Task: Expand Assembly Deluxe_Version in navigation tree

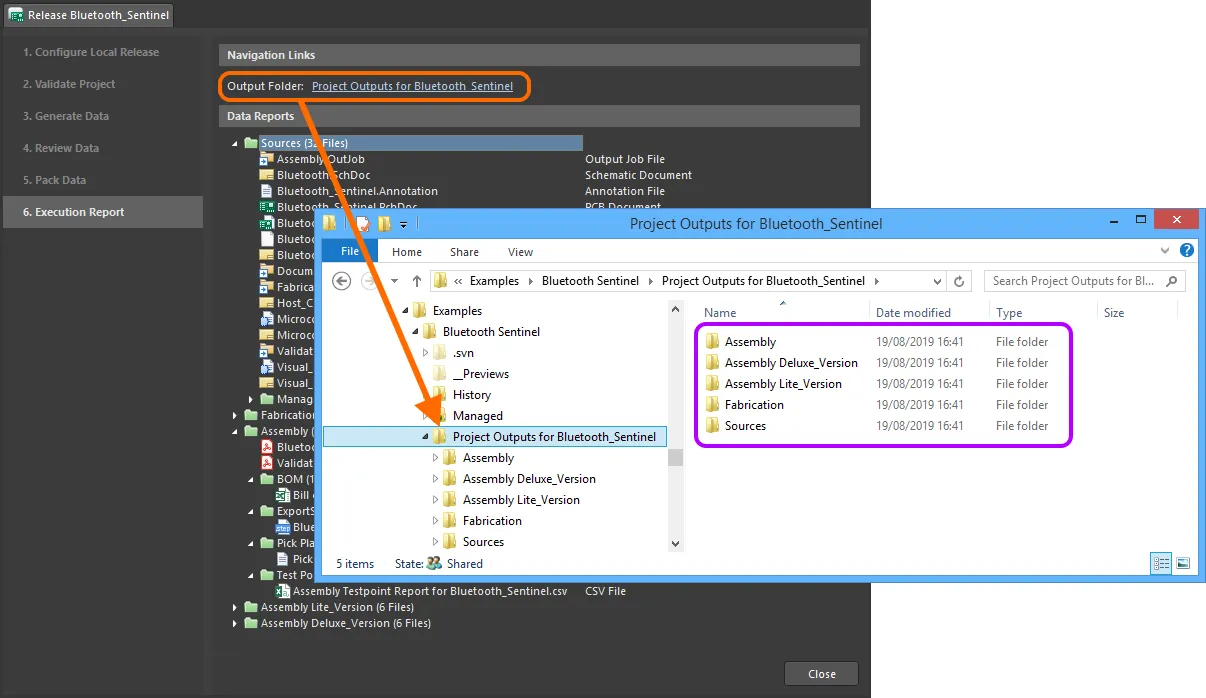Action: (x=436, y=479)
